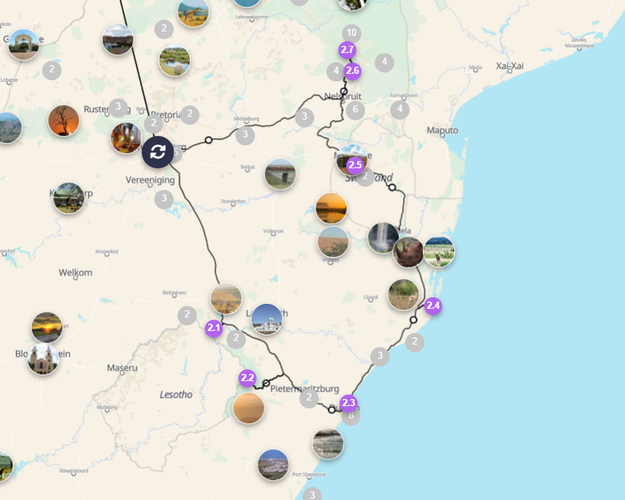
Task: Open purple stop marker 2.4 on the coast
Action: [x=433, y=306]
